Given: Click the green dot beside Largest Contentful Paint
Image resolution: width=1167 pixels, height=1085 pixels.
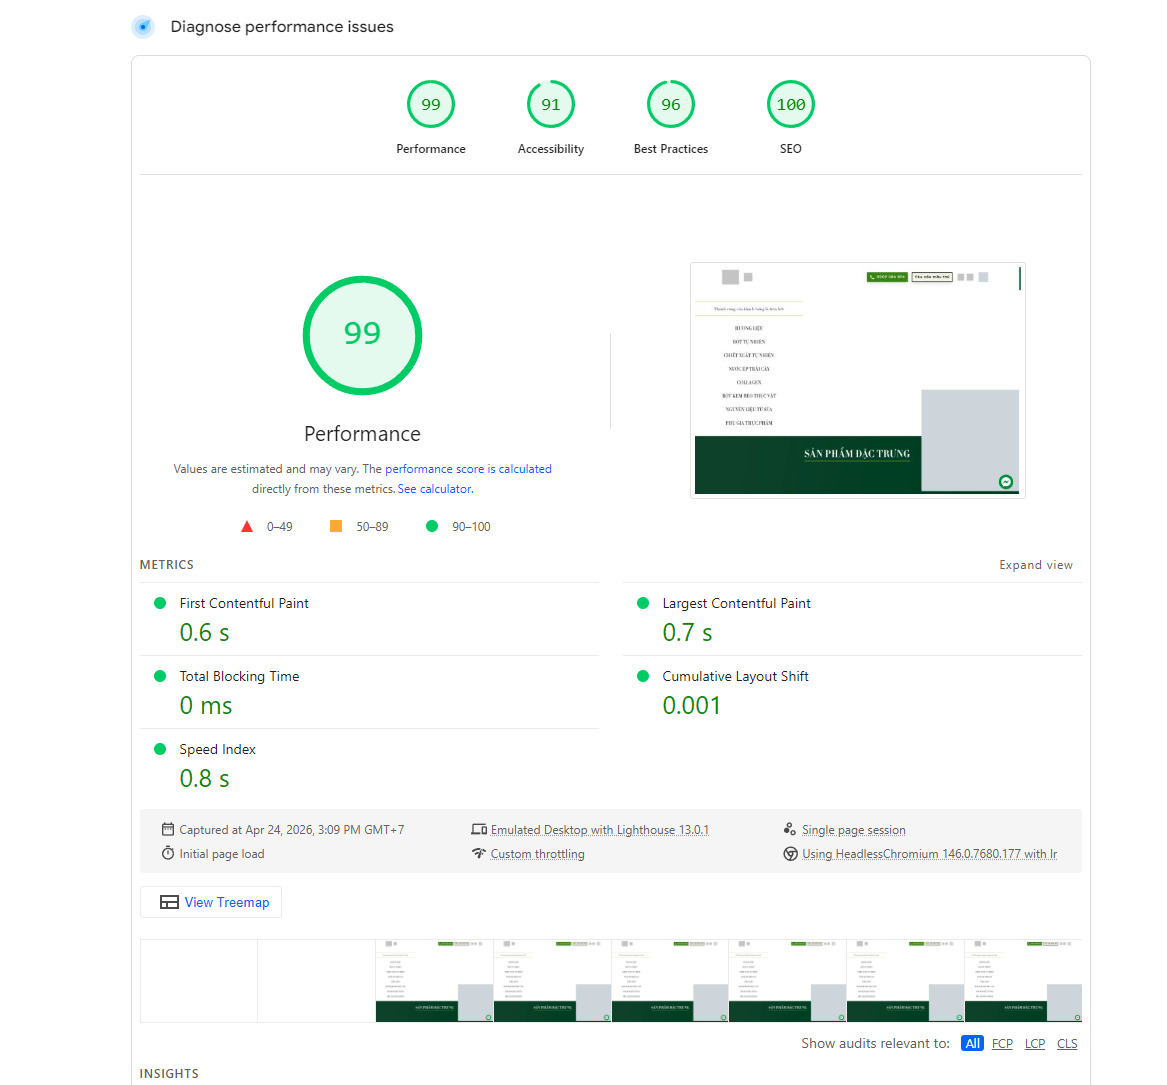Looking at the screenshot, I should click(x=643, y=603).
